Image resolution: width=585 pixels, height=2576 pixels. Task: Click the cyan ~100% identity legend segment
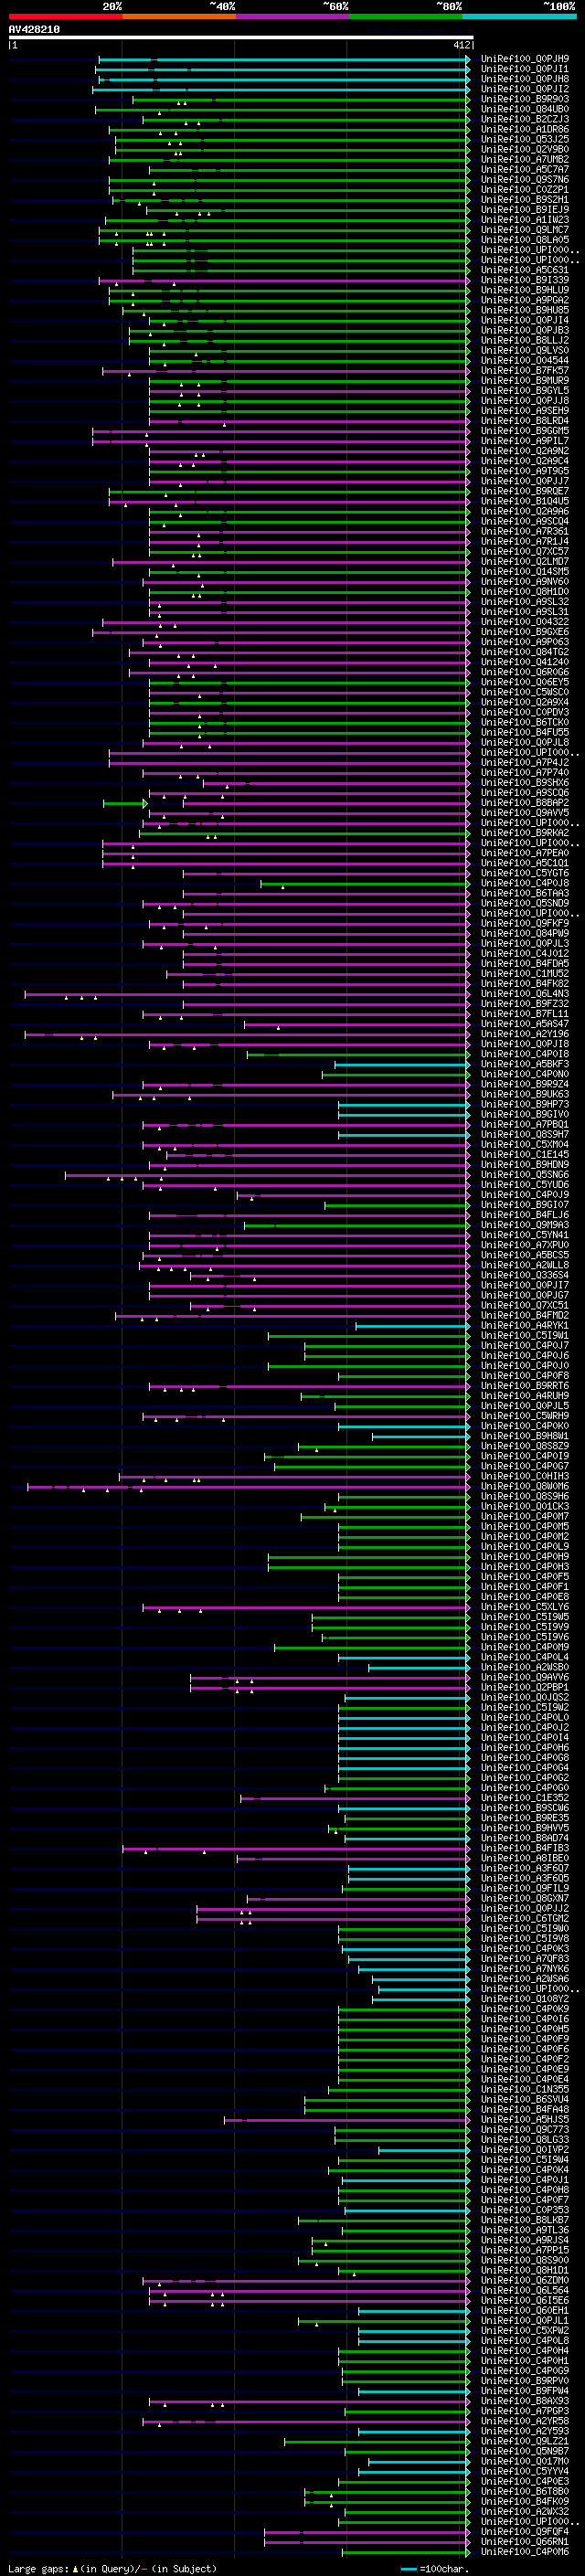(520, 16)
